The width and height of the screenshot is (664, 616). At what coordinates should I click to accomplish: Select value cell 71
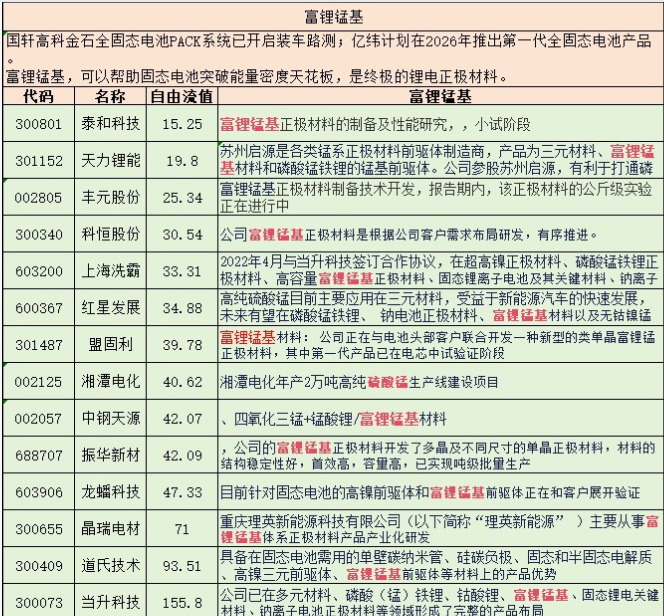point(182,529)
